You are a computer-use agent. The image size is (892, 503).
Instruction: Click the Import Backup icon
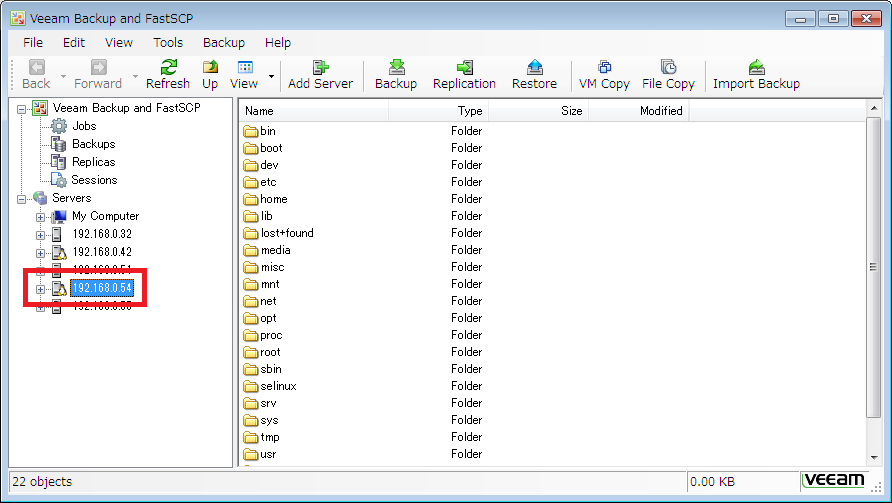tap(757, 67)
